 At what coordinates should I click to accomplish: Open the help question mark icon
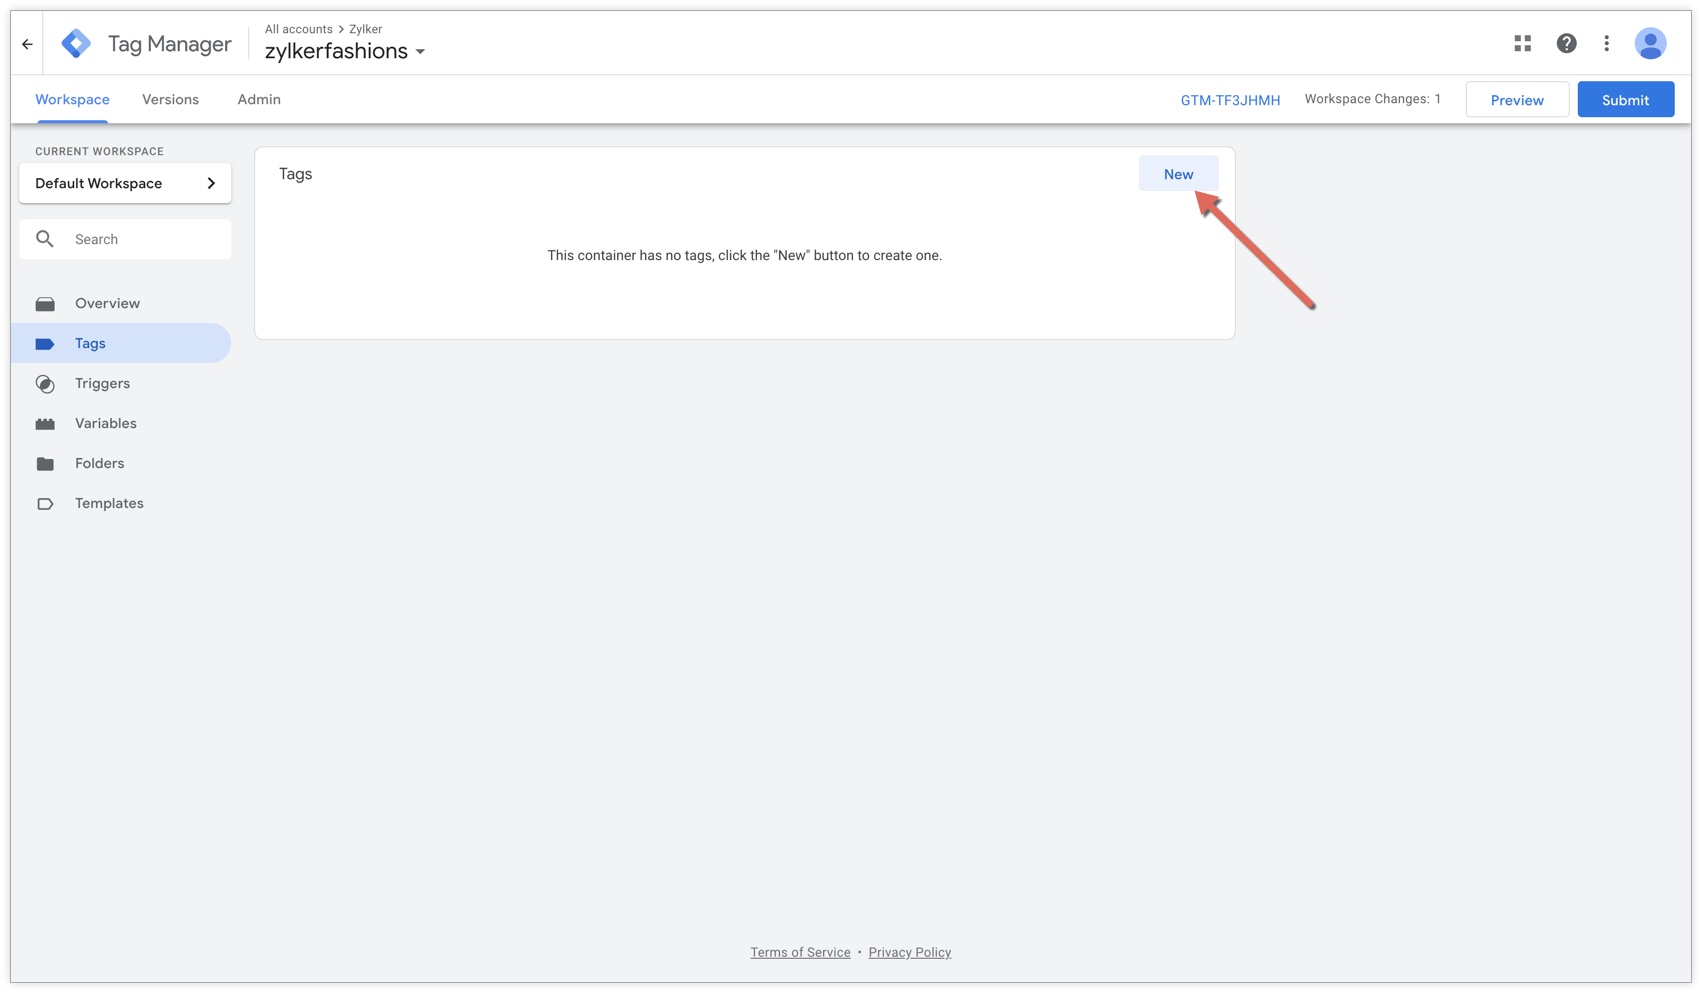coord(1566,43)
